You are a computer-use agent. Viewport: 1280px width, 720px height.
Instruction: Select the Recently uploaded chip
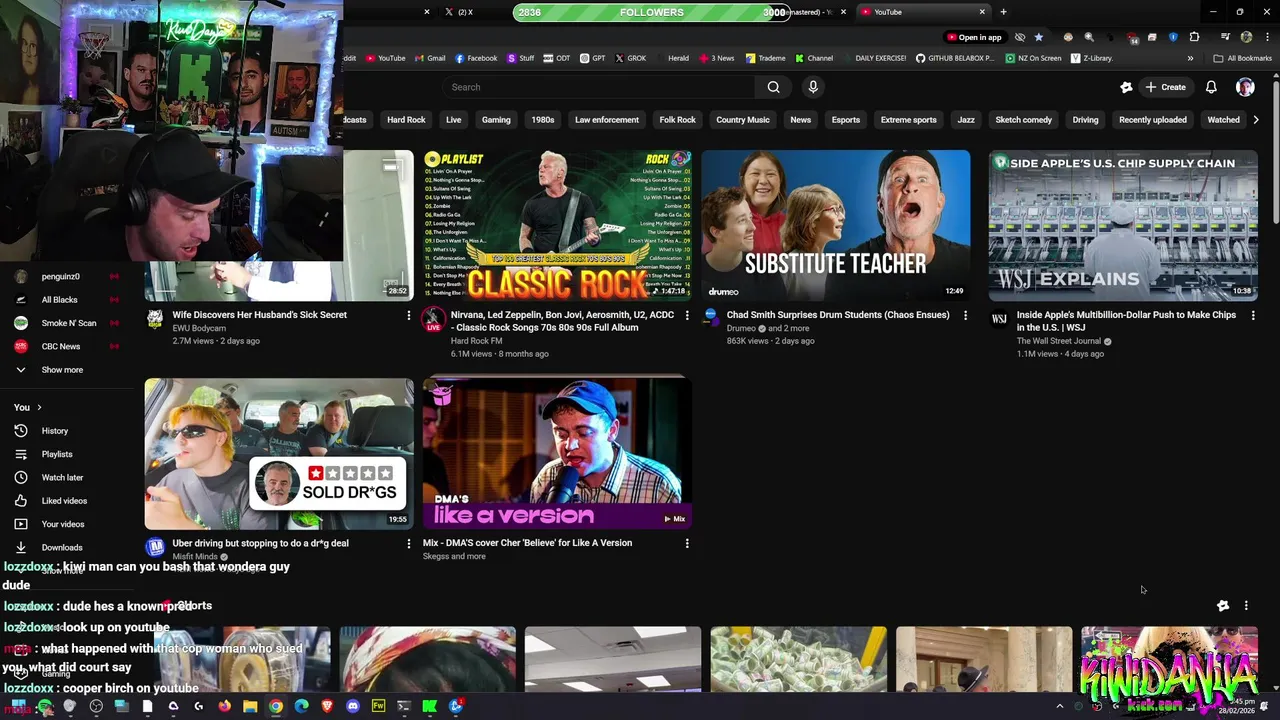point(1153,120)
